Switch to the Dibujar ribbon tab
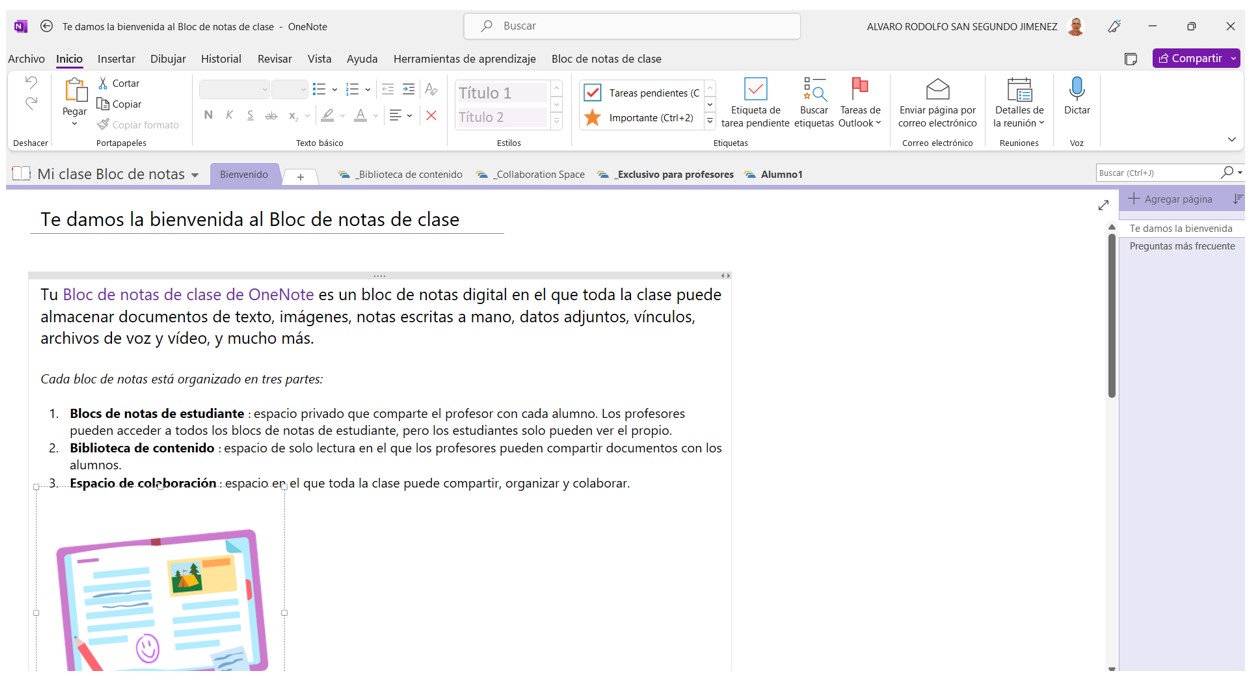The height and width of the screenshot is (681, 1255). [166, 58]
